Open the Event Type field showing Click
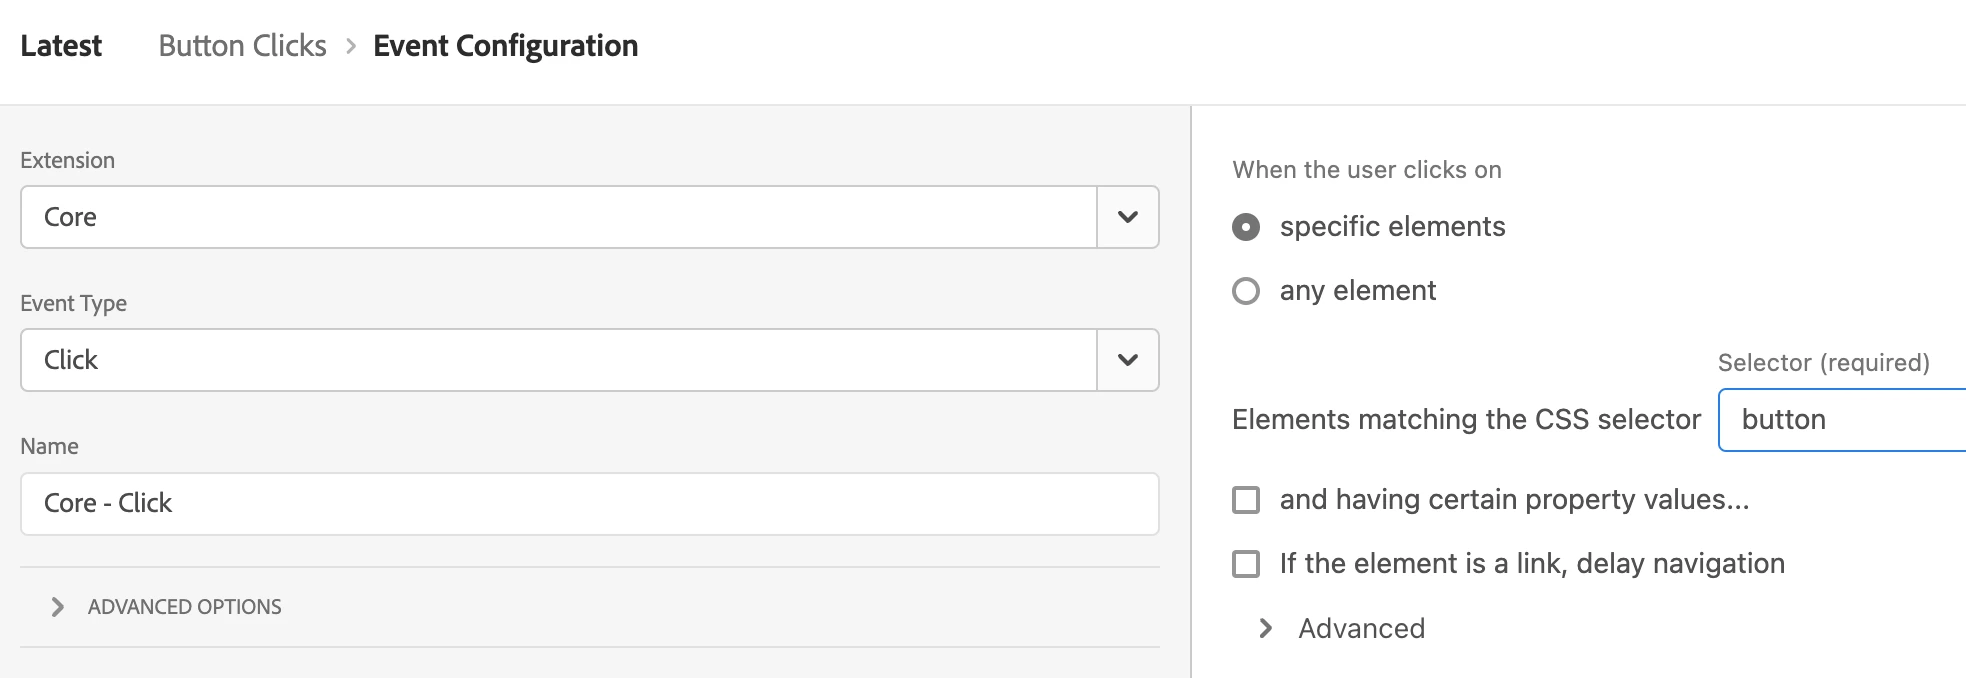The image size is (1966, 678). point(558,360)
